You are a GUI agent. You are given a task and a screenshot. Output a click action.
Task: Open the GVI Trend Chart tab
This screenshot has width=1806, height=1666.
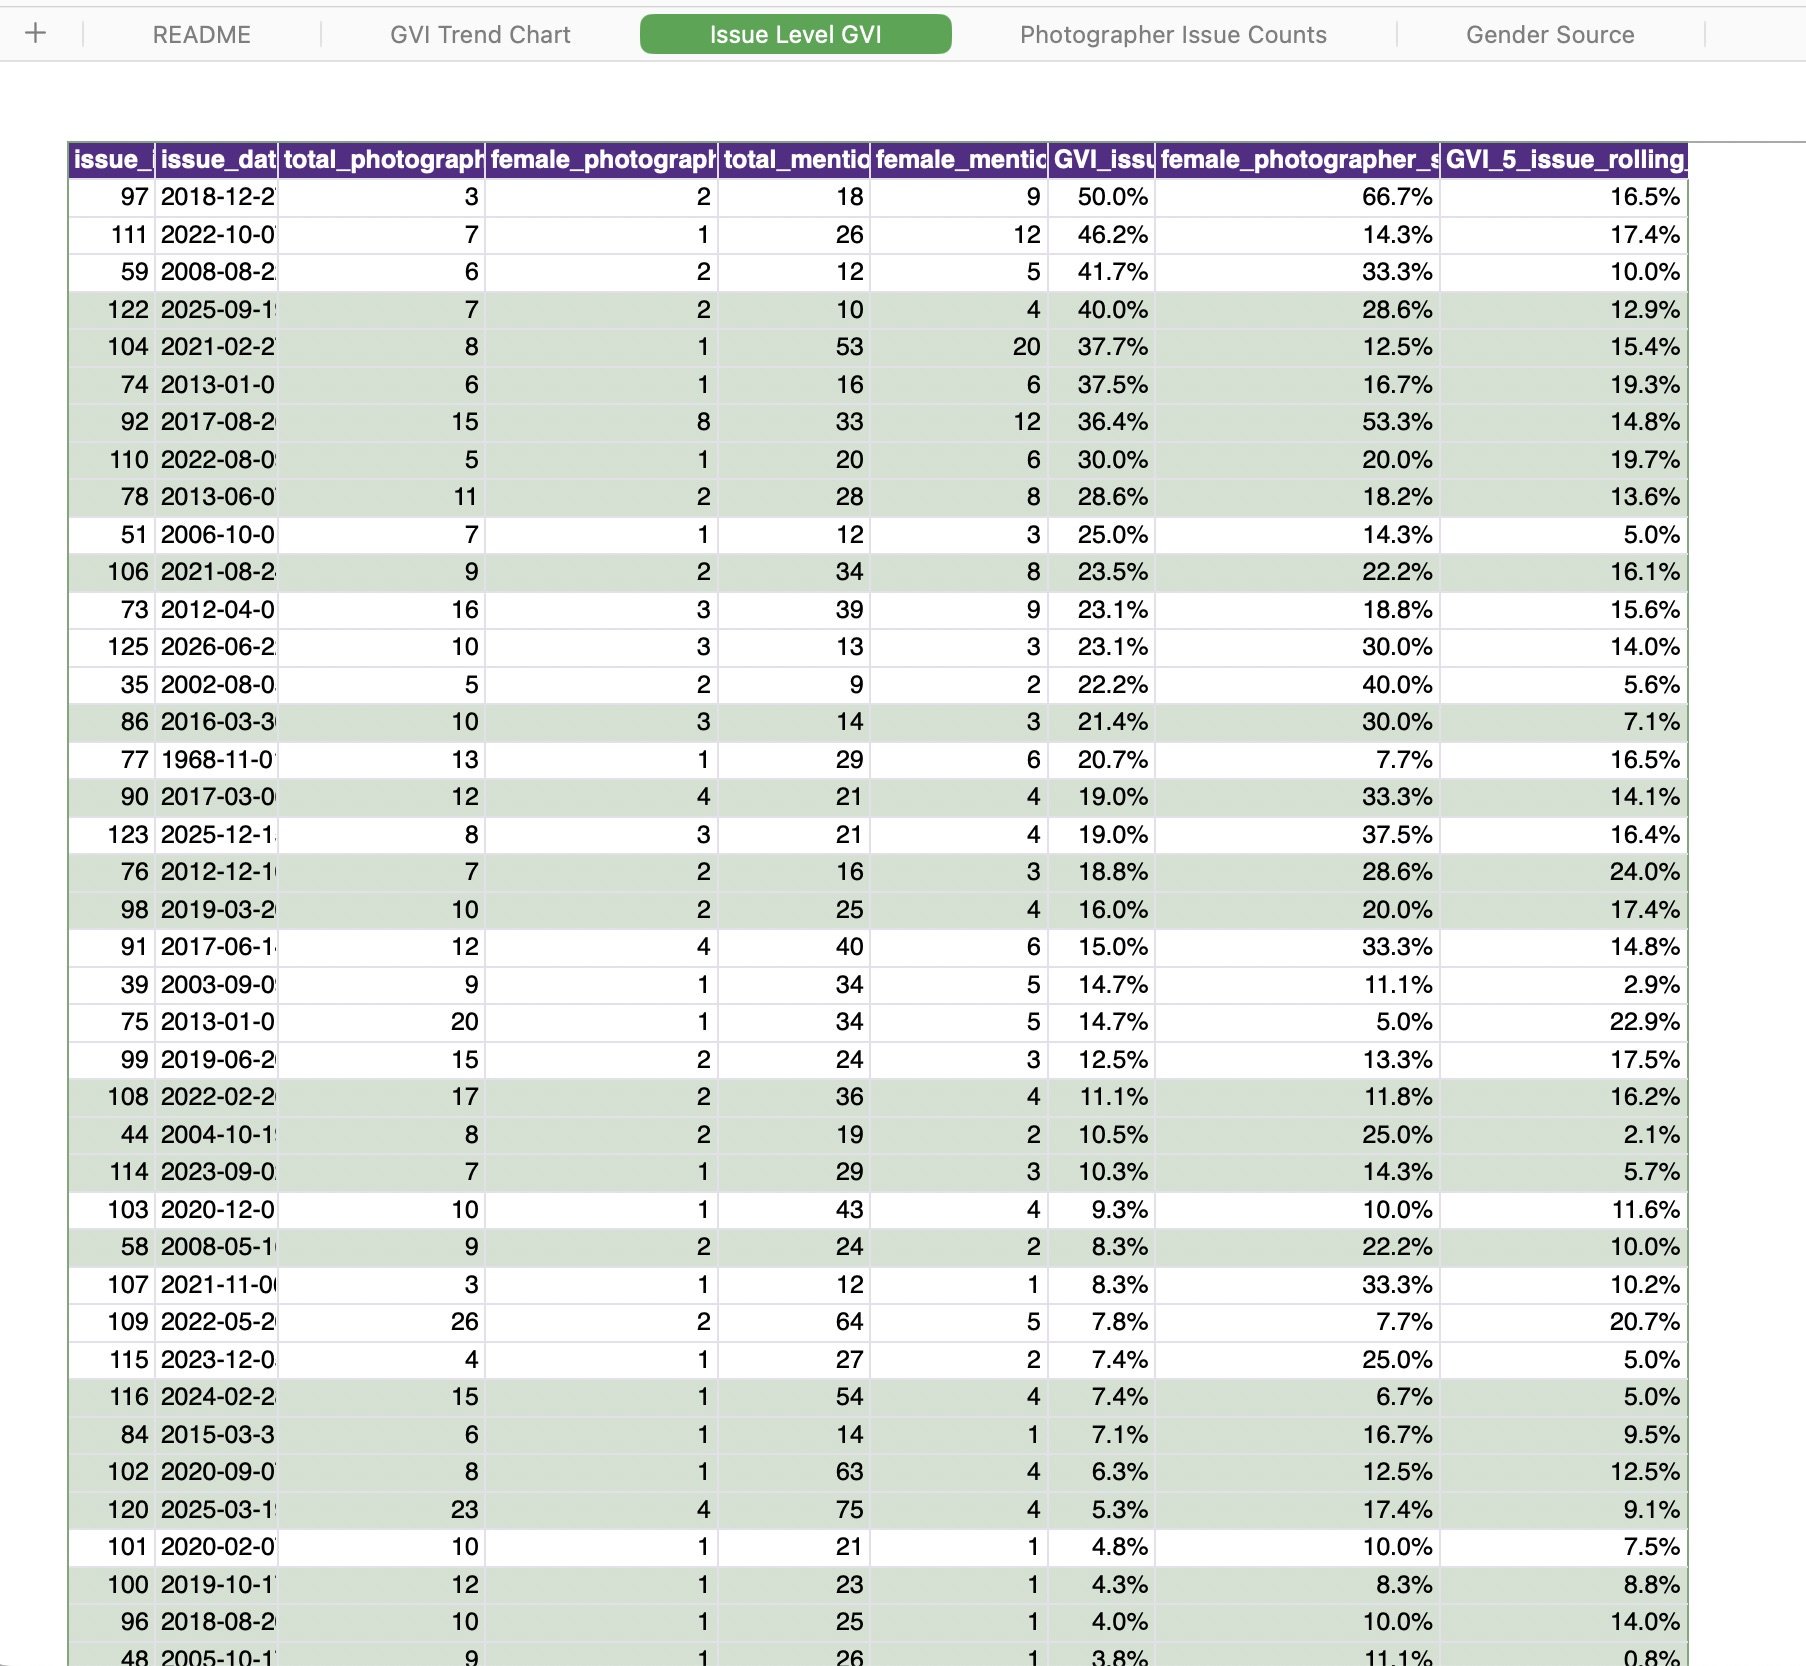coord(480,34)
